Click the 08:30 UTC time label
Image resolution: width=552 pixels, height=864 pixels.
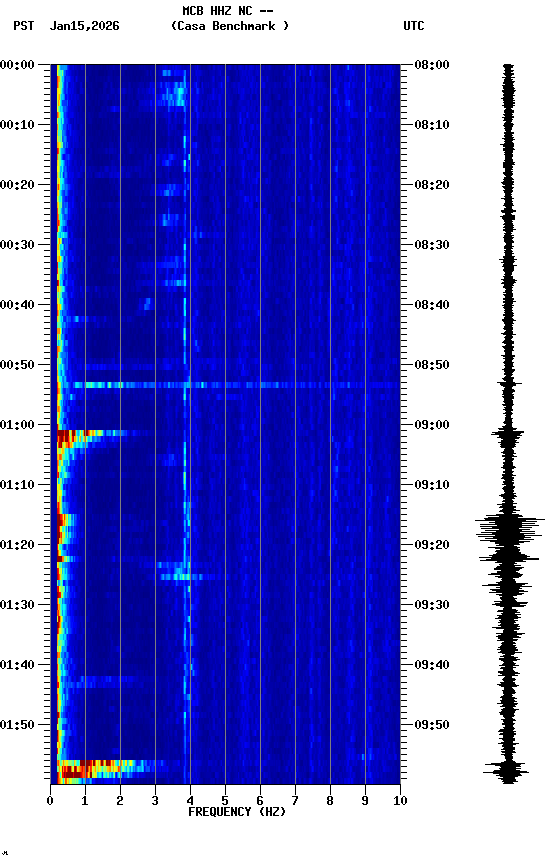[431, 245]
